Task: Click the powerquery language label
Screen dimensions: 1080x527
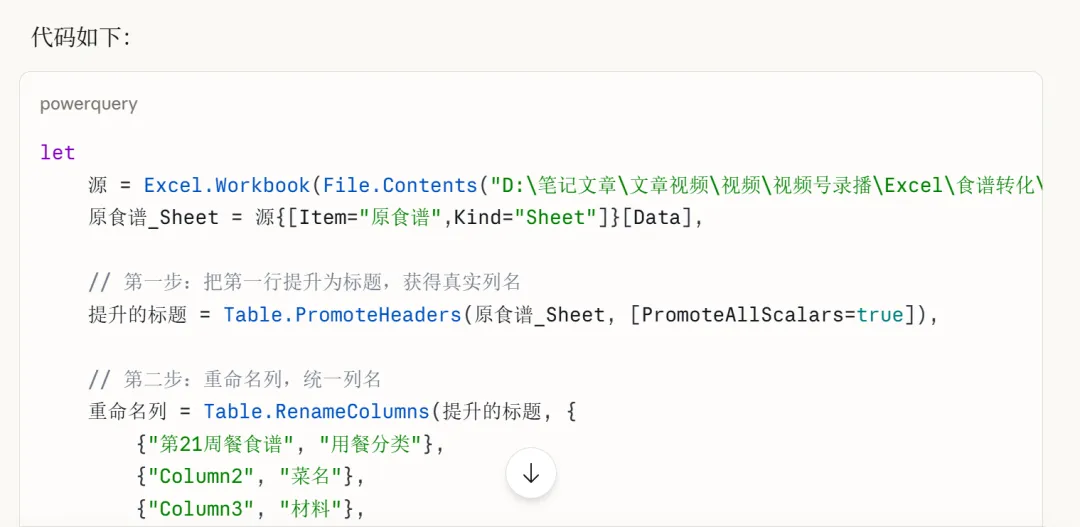Action: [x=88, y=104]
